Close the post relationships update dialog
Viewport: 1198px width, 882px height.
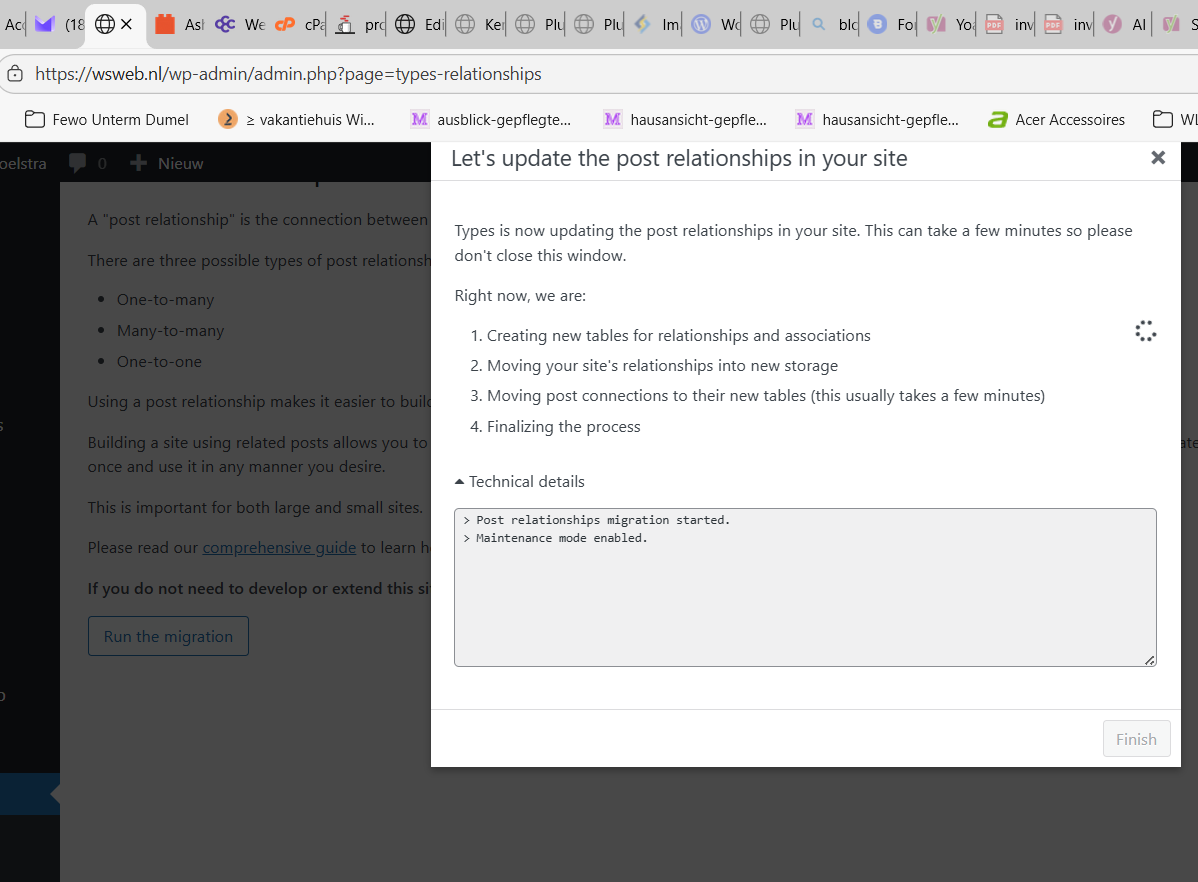(1158, 158)
